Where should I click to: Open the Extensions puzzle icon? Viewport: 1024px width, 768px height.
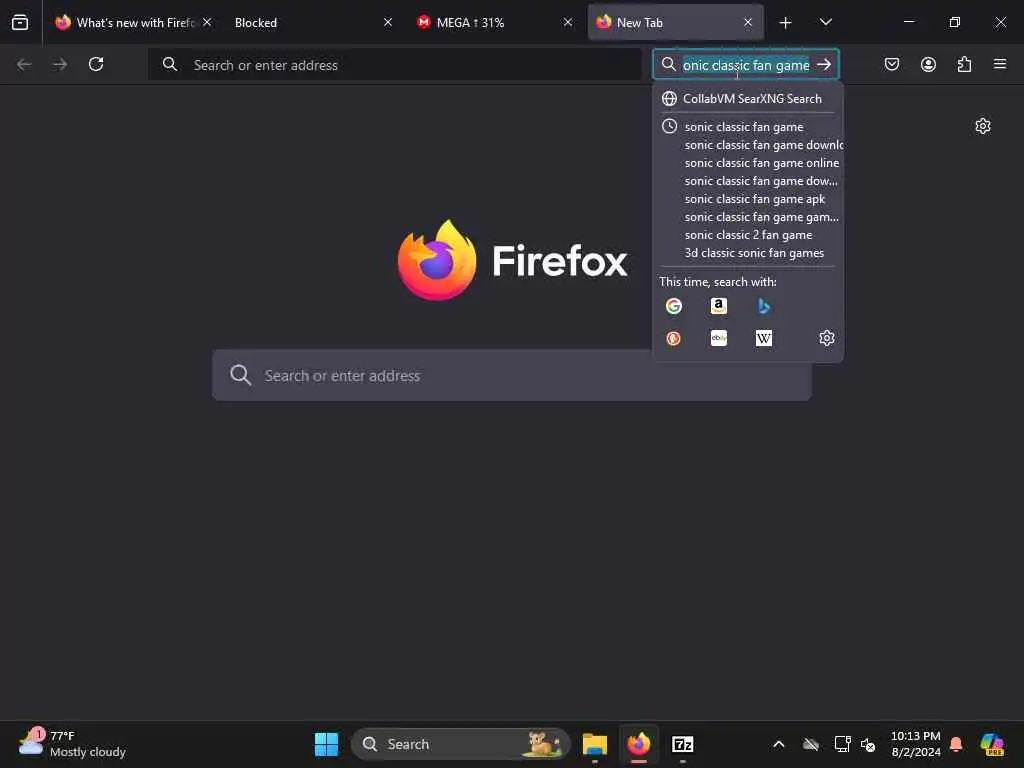coord(965,64)
